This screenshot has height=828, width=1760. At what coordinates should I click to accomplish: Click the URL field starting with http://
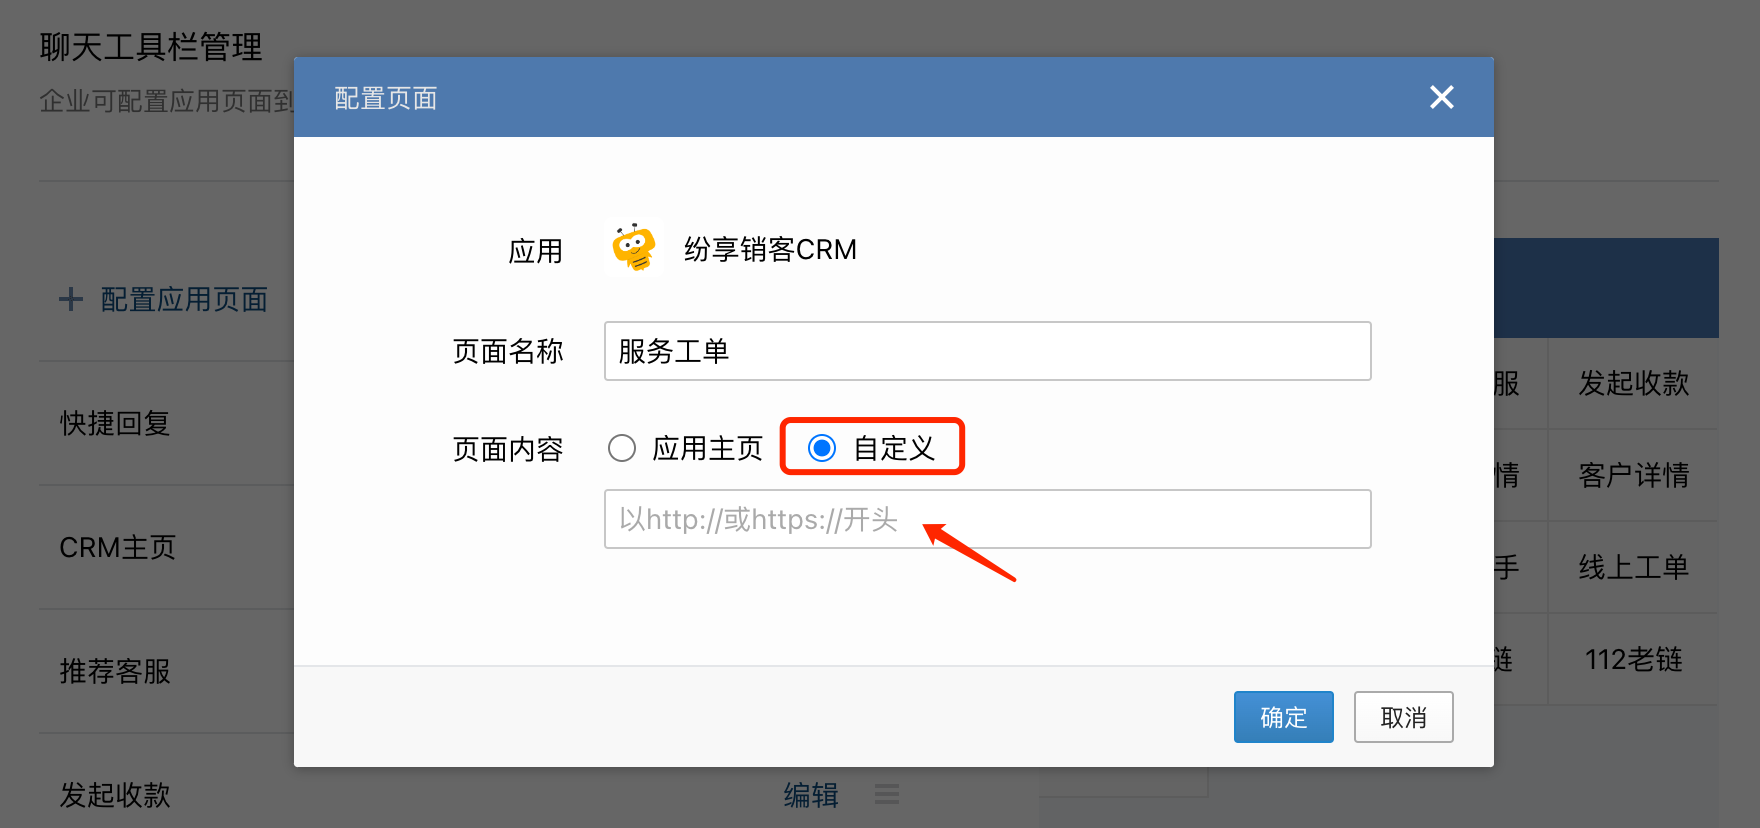tap(987, 519)
